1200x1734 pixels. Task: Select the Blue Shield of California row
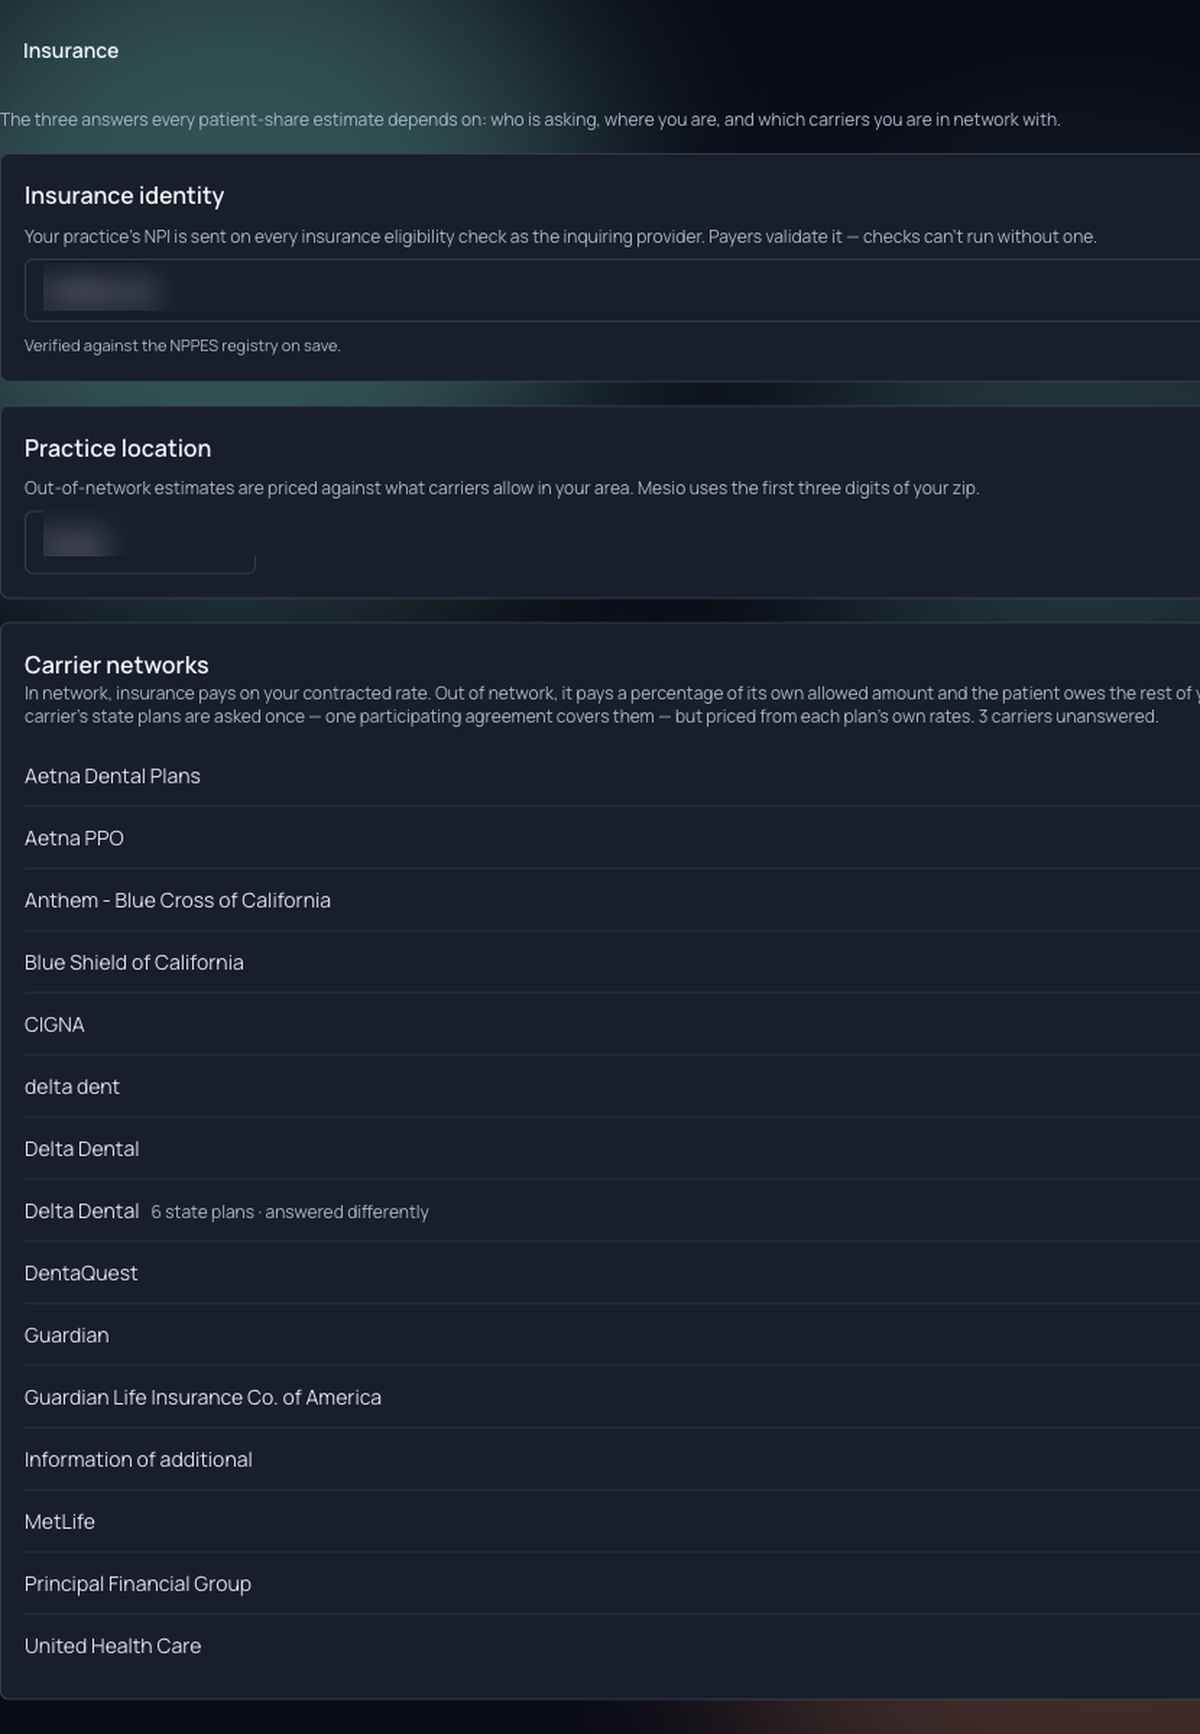click(x=612, y=962)
